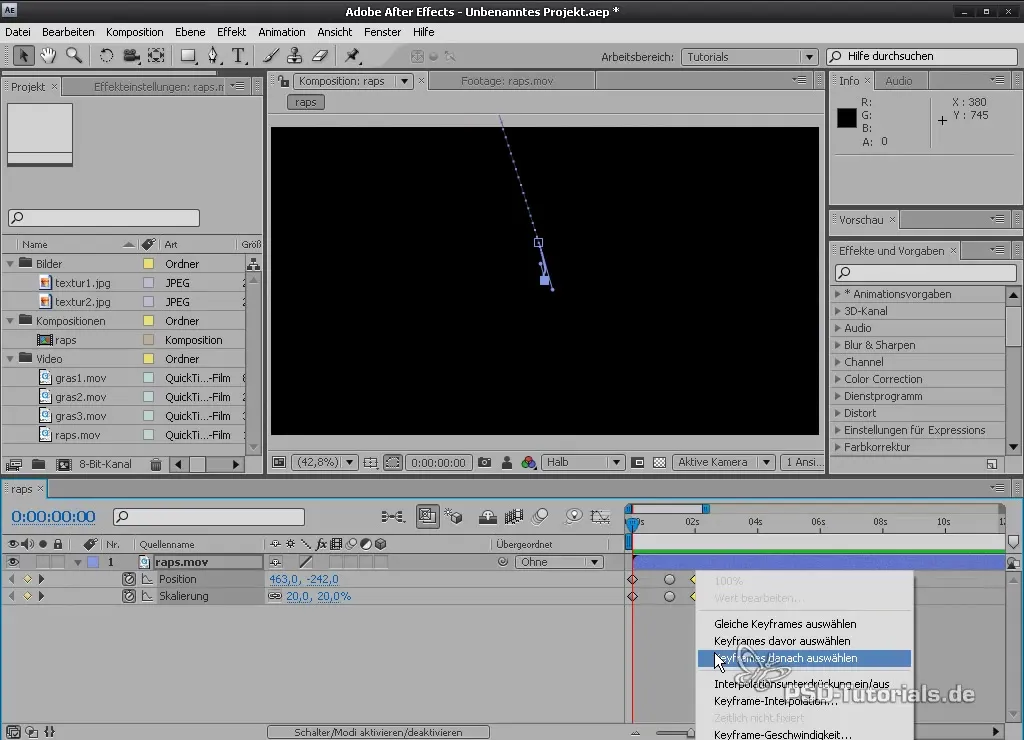Toggle the Position keyframe diamond checkbox
This screenshot has height=740, width=1024.
(x=27, y=579)
